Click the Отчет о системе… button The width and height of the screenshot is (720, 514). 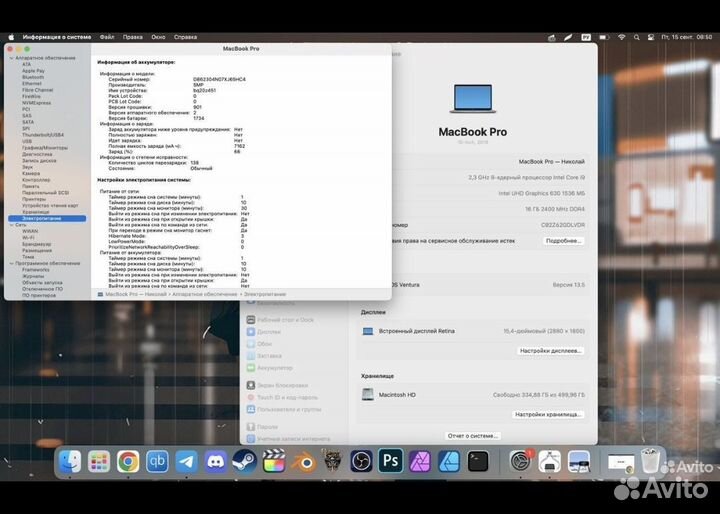coord(473,436)
